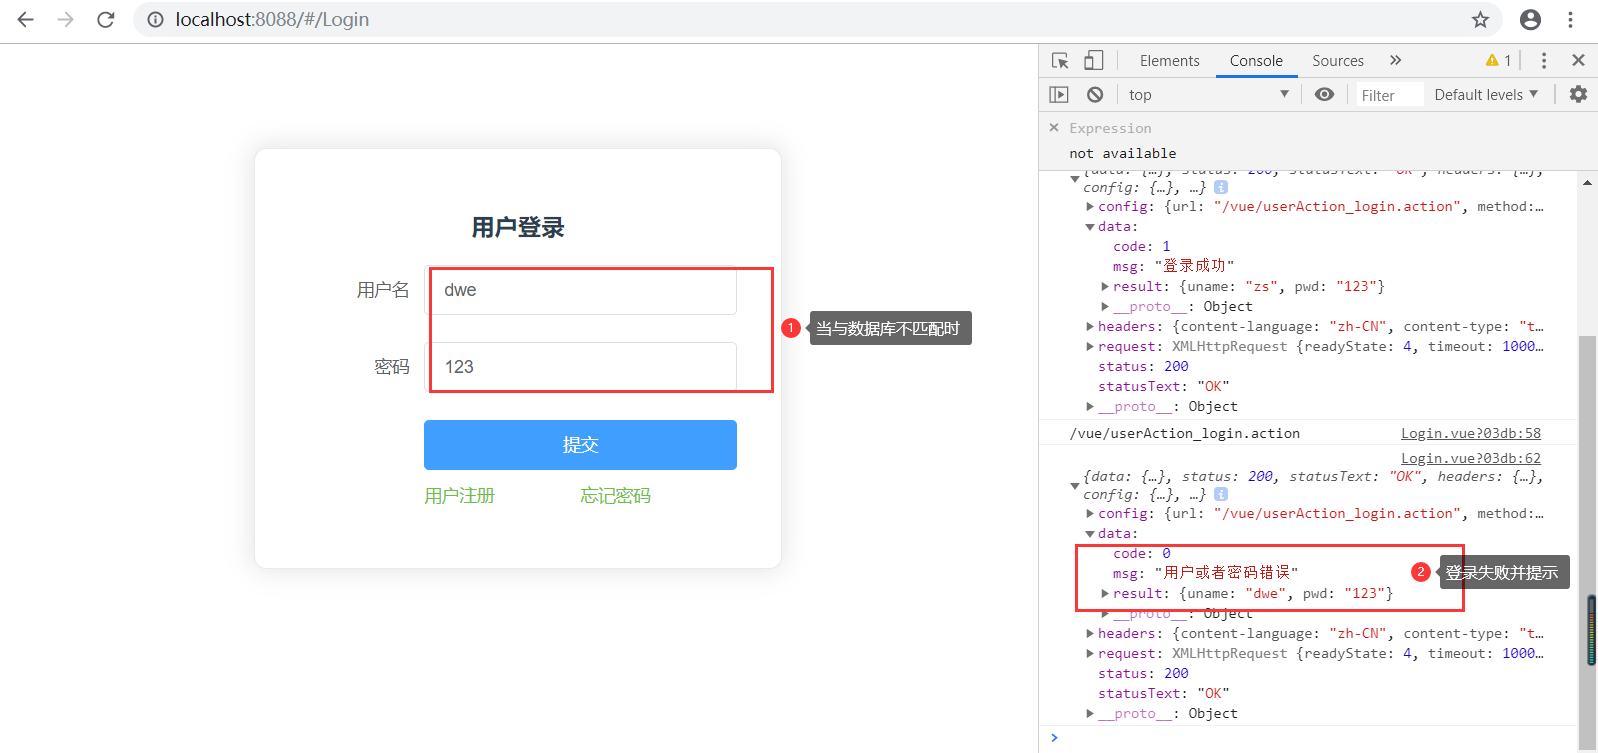This screenshot has height=753, width=1598.
Task: Open DevTools customize three-dot menu
Action: (1544, 61)
